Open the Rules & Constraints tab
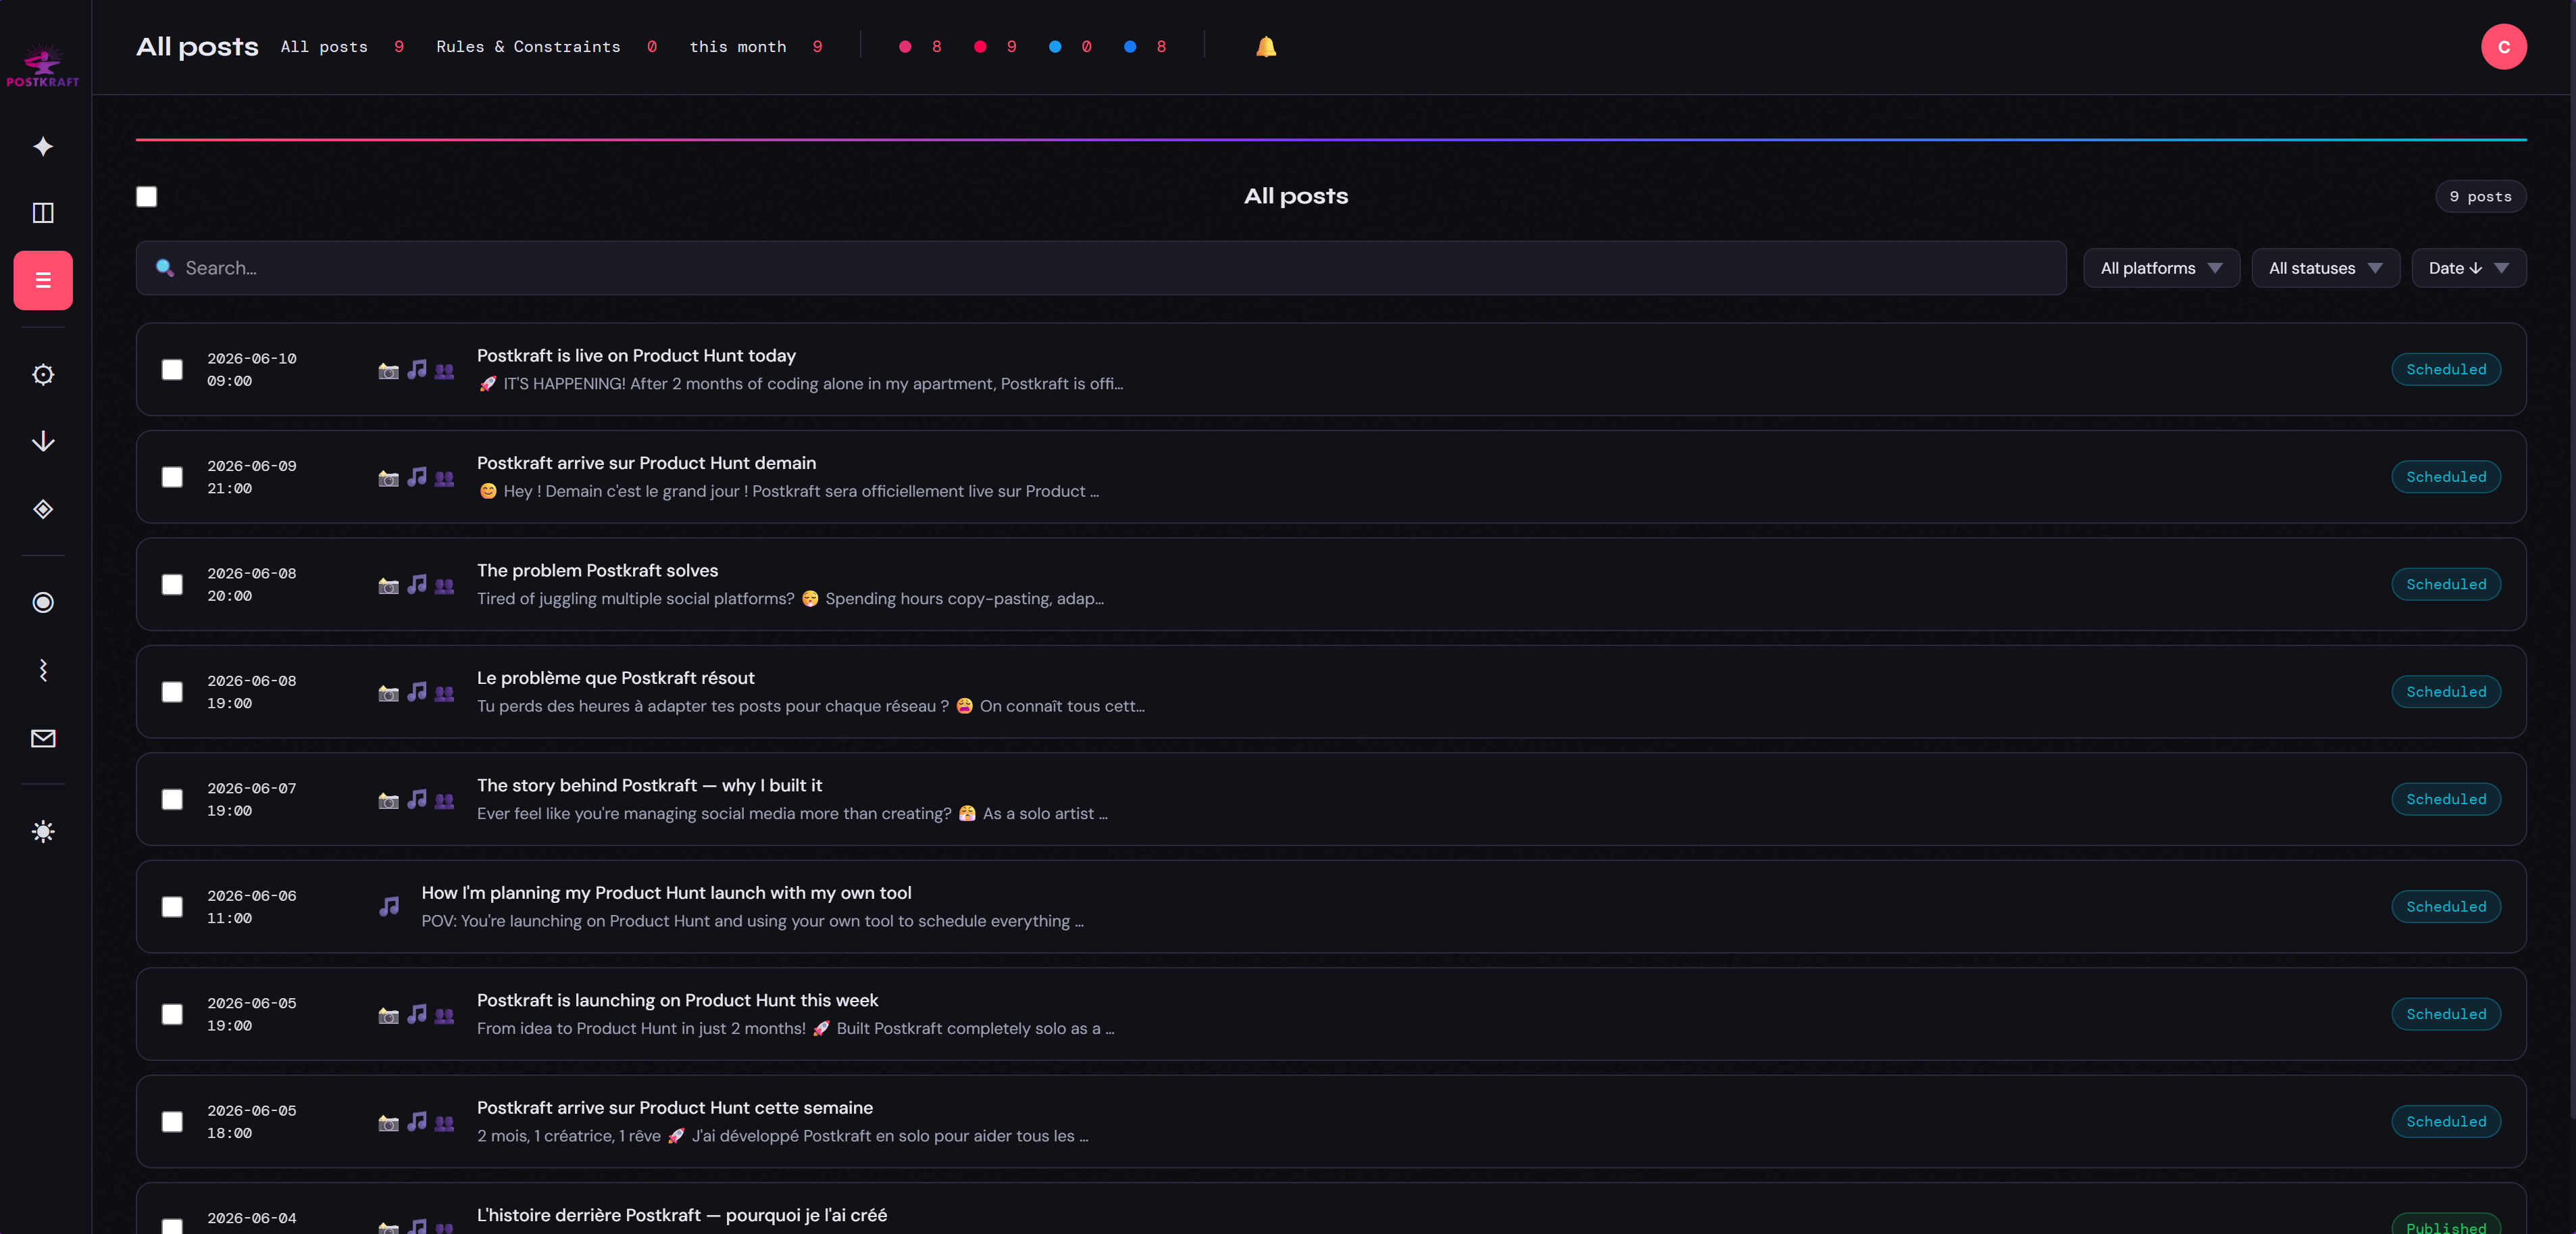 tap(546, 47)
